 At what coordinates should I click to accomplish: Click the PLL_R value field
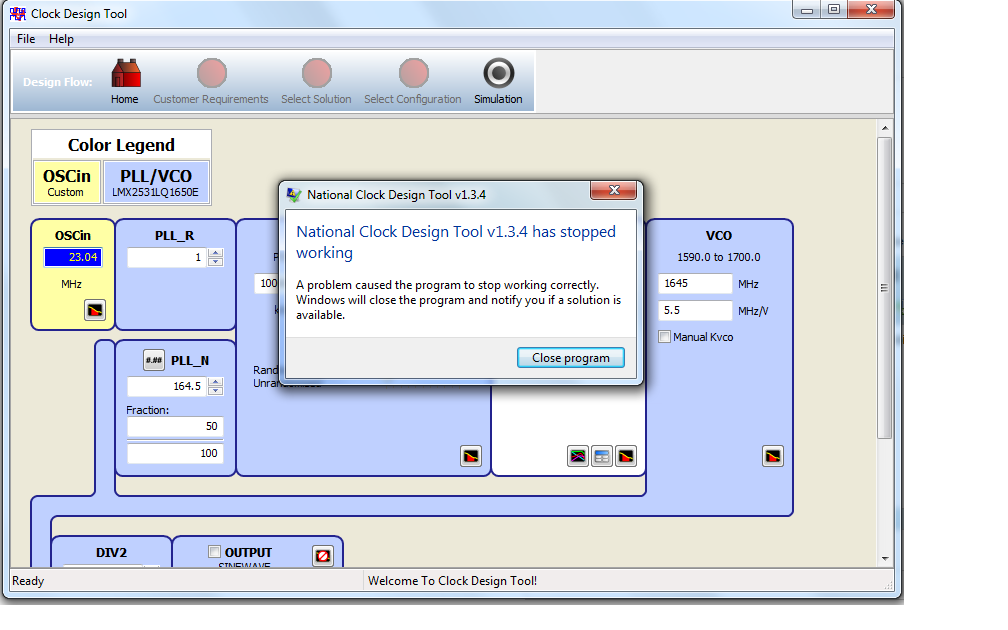pos(167,257)
